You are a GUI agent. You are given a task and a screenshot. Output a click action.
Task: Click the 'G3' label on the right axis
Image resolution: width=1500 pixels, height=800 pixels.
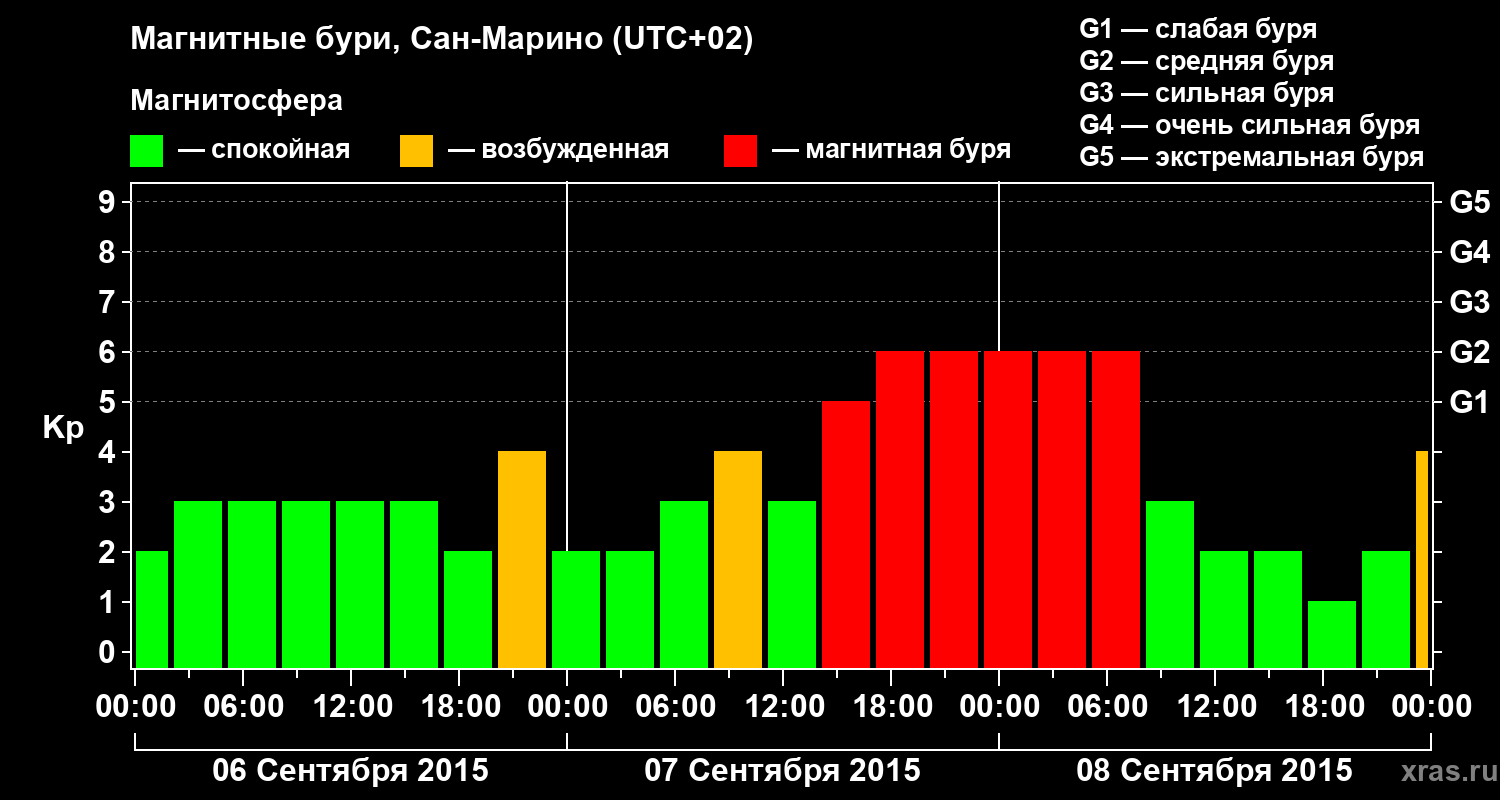[1470, 303]
